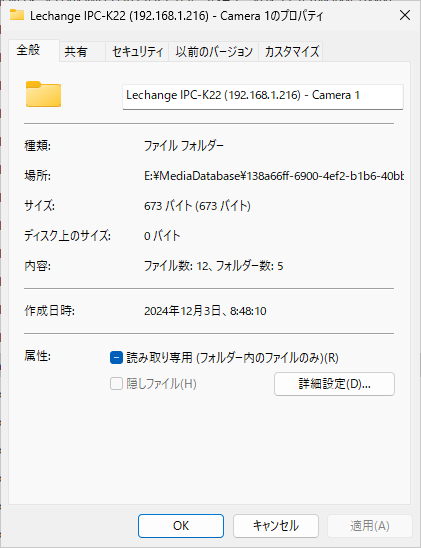Confirm with the OK button
Viewport: 421px width, 548px height.
point(181,526)
